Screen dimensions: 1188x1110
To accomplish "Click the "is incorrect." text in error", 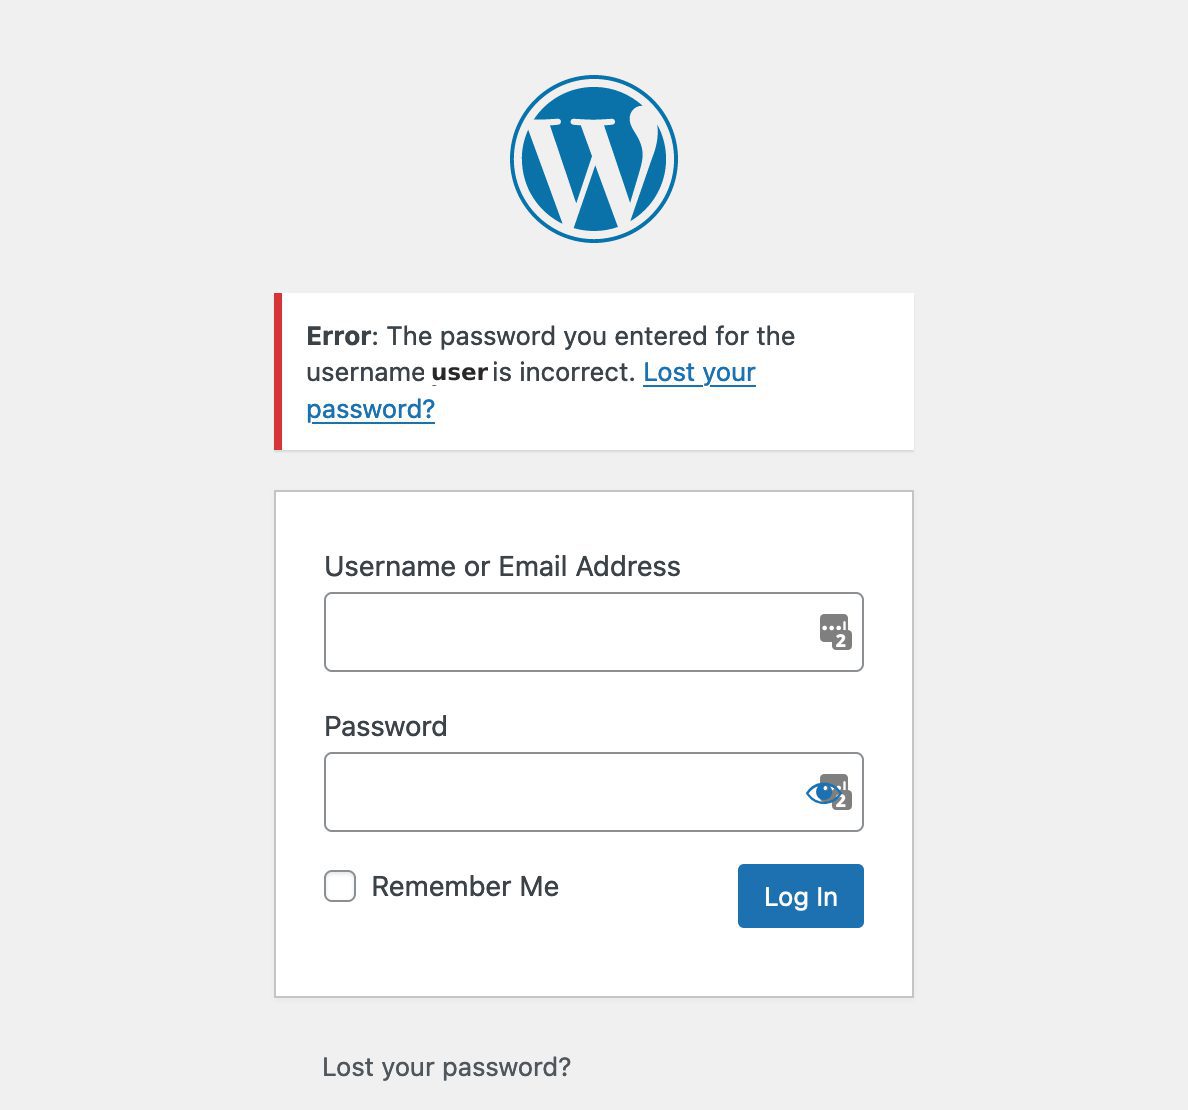I will (x=564, y=373).
